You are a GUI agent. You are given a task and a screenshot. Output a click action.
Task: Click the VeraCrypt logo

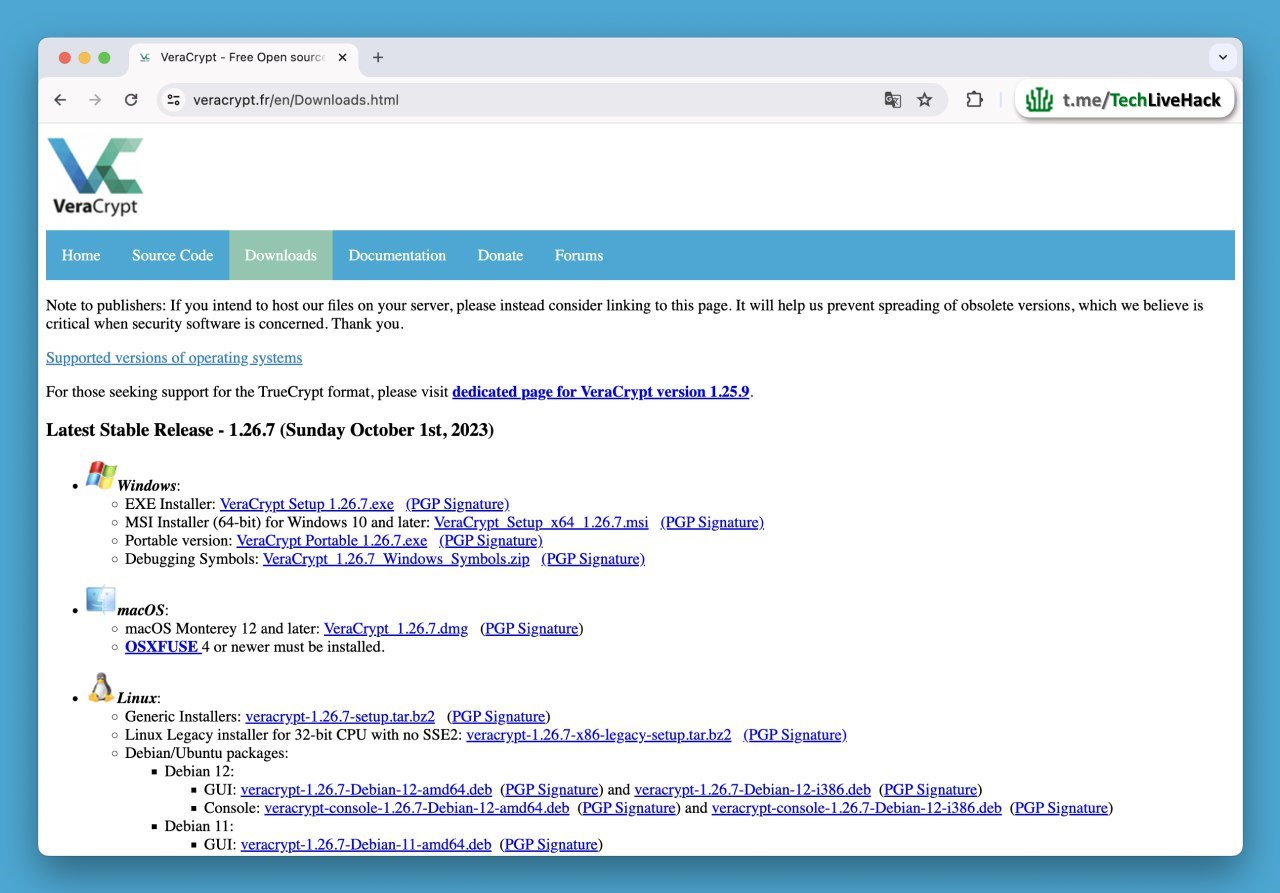click(95, 177)
